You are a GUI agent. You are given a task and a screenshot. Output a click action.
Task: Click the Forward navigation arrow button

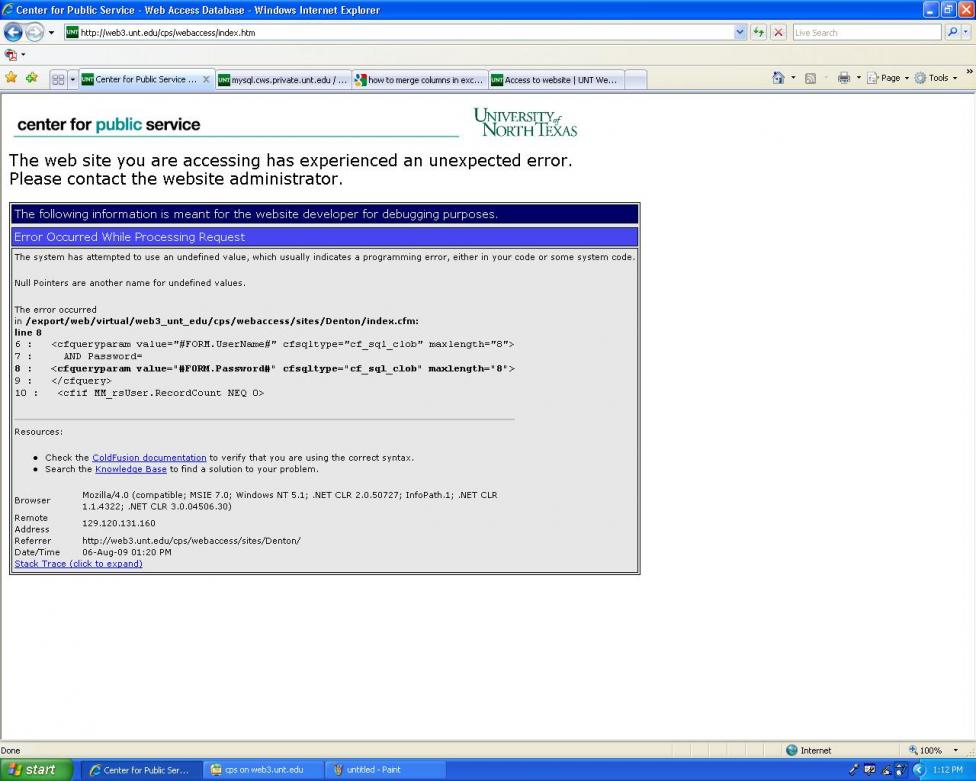click(35, 32)
